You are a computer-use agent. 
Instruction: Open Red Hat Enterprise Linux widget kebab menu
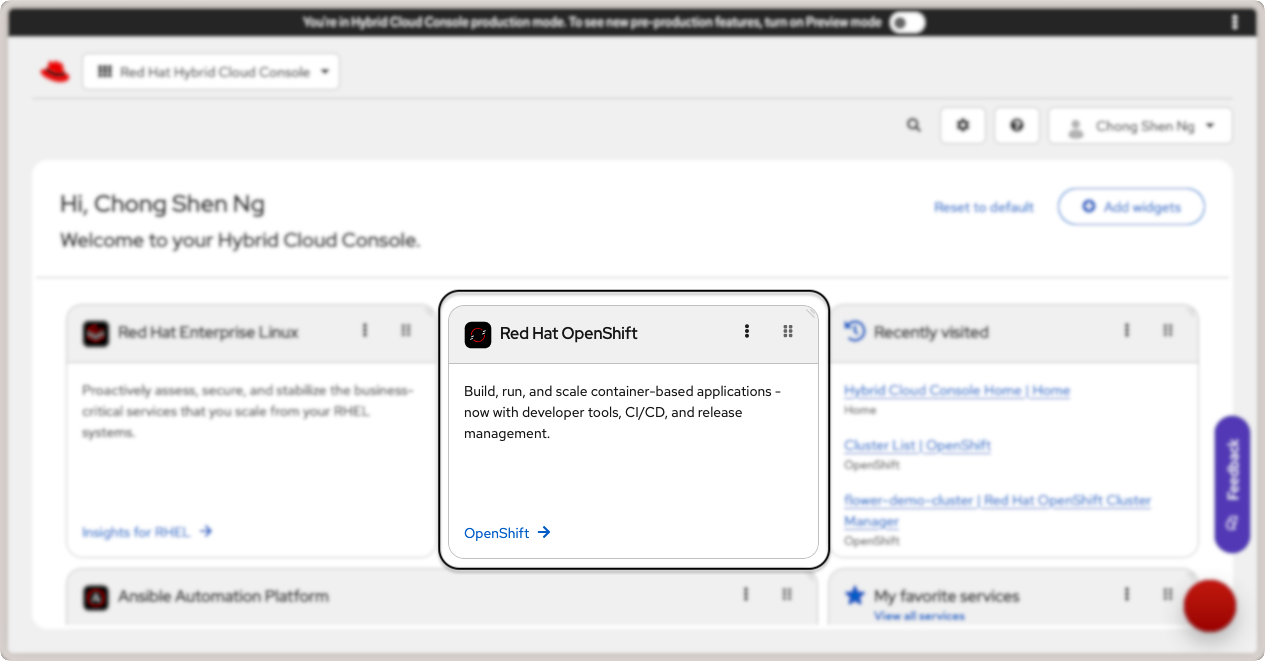(365, 331)
